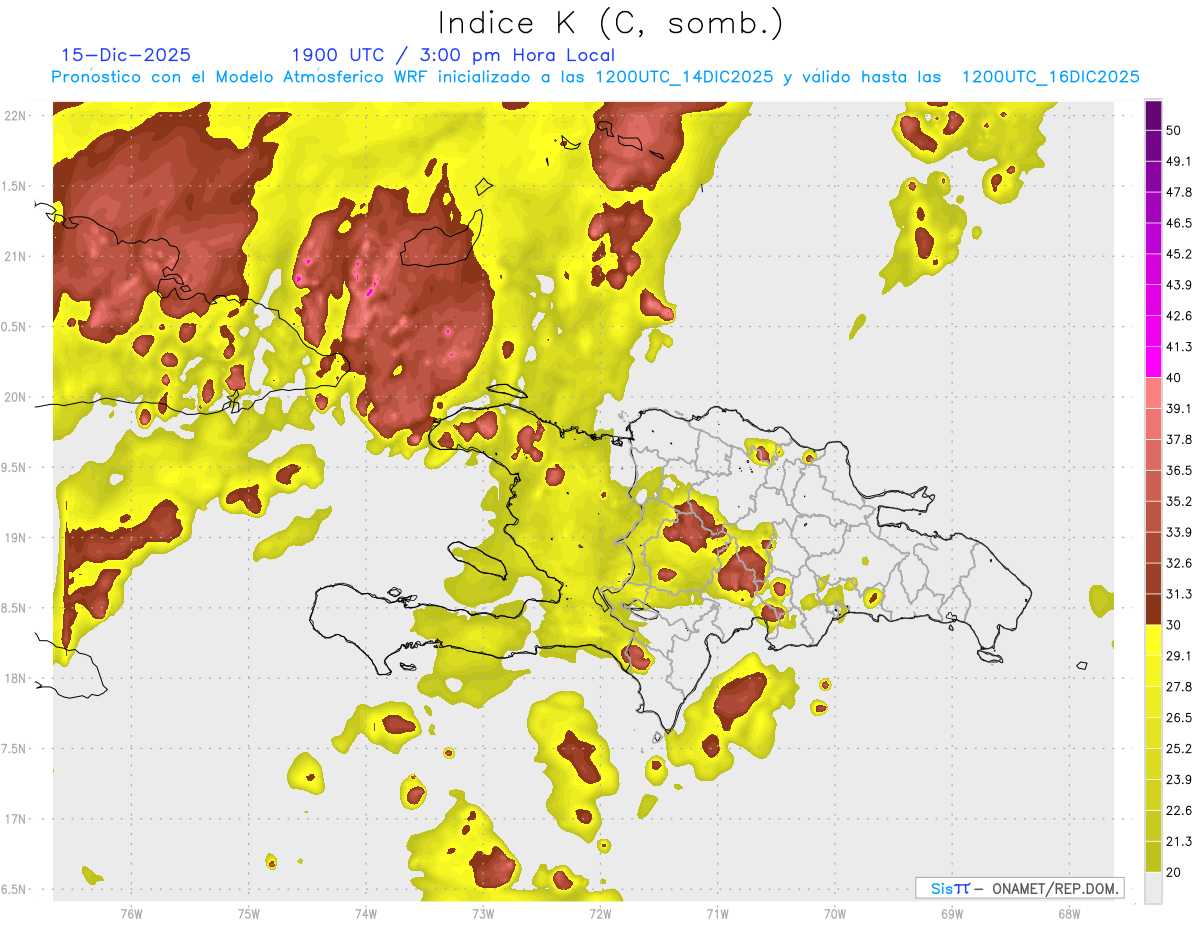
Task: Click the colorbar label "39.1"
Action: [x=1179, y=409]
